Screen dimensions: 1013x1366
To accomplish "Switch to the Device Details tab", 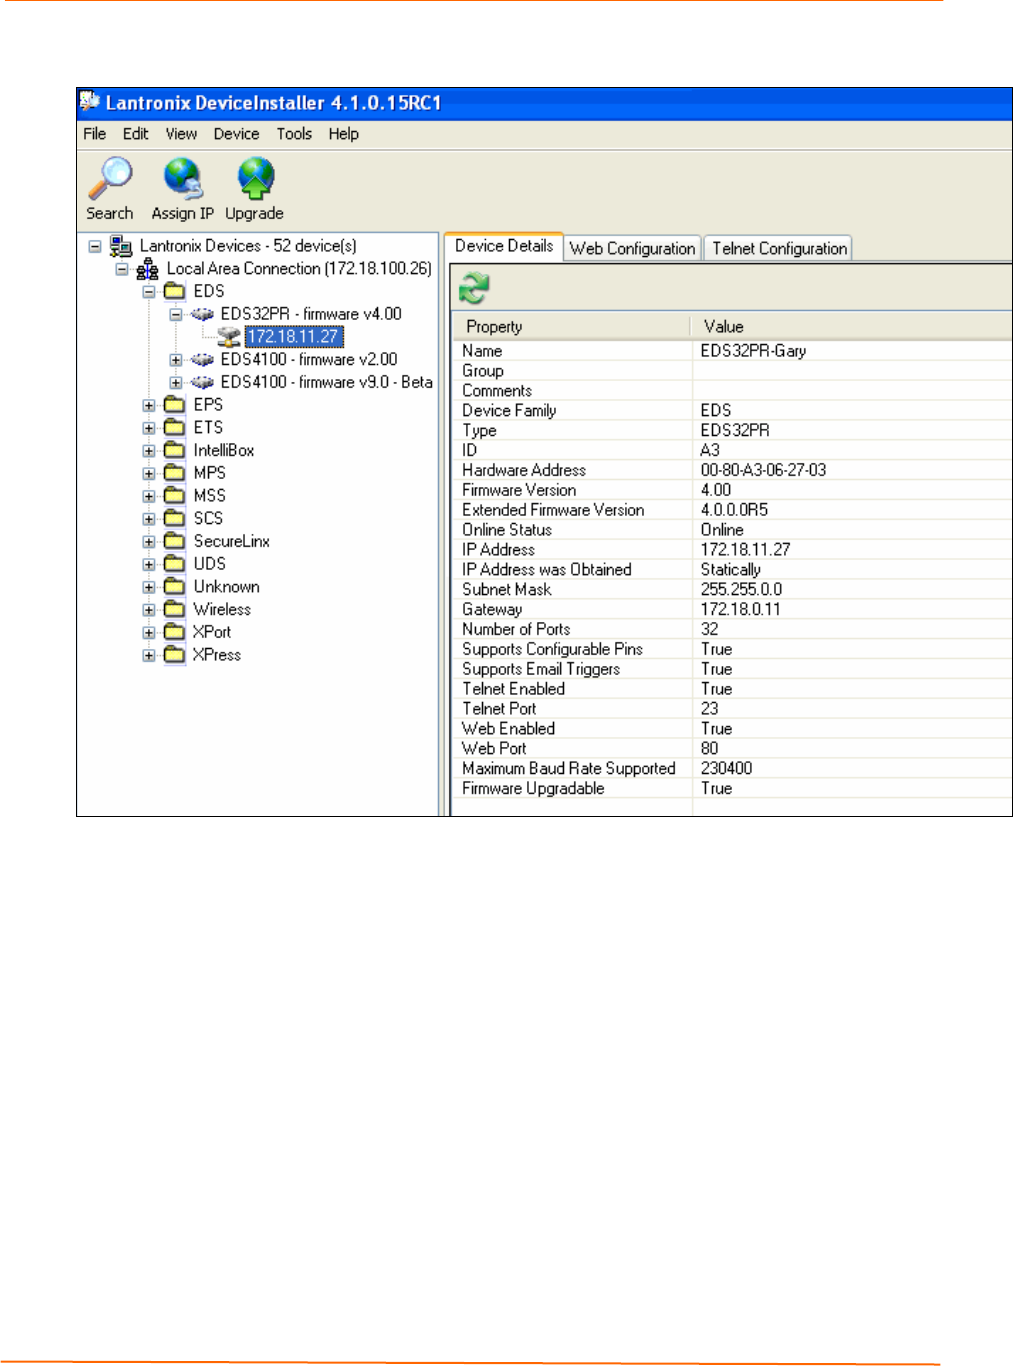I will coord(504,246).
